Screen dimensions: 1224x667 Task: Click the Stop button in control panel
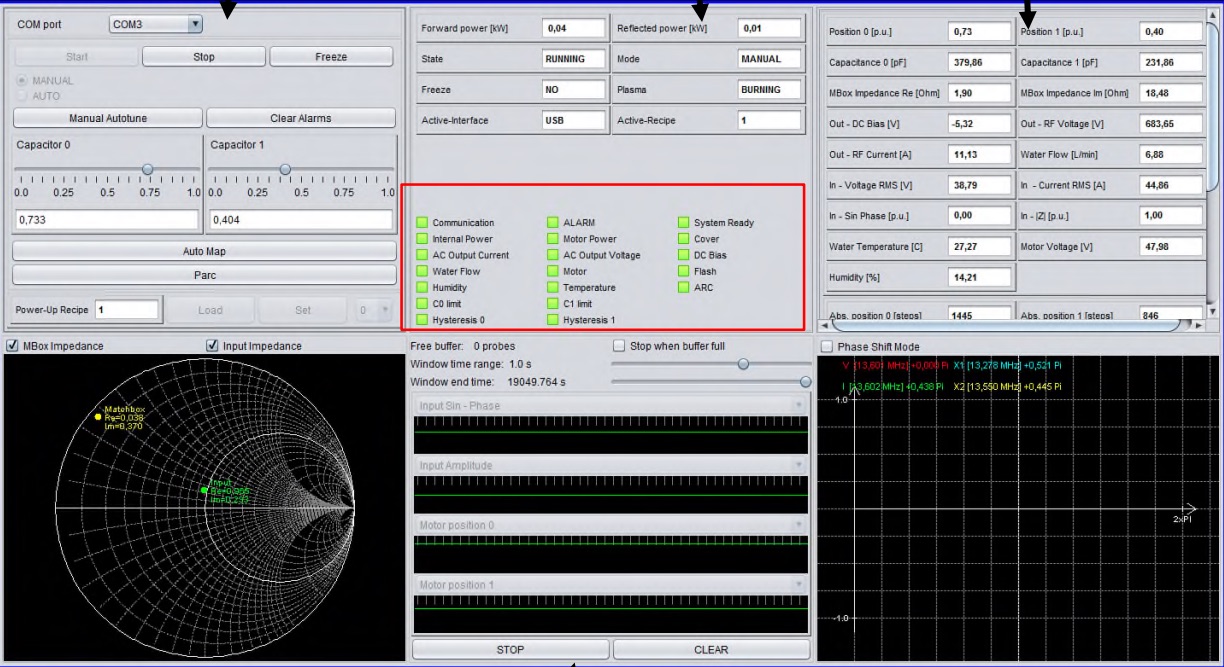coord(204,57)
